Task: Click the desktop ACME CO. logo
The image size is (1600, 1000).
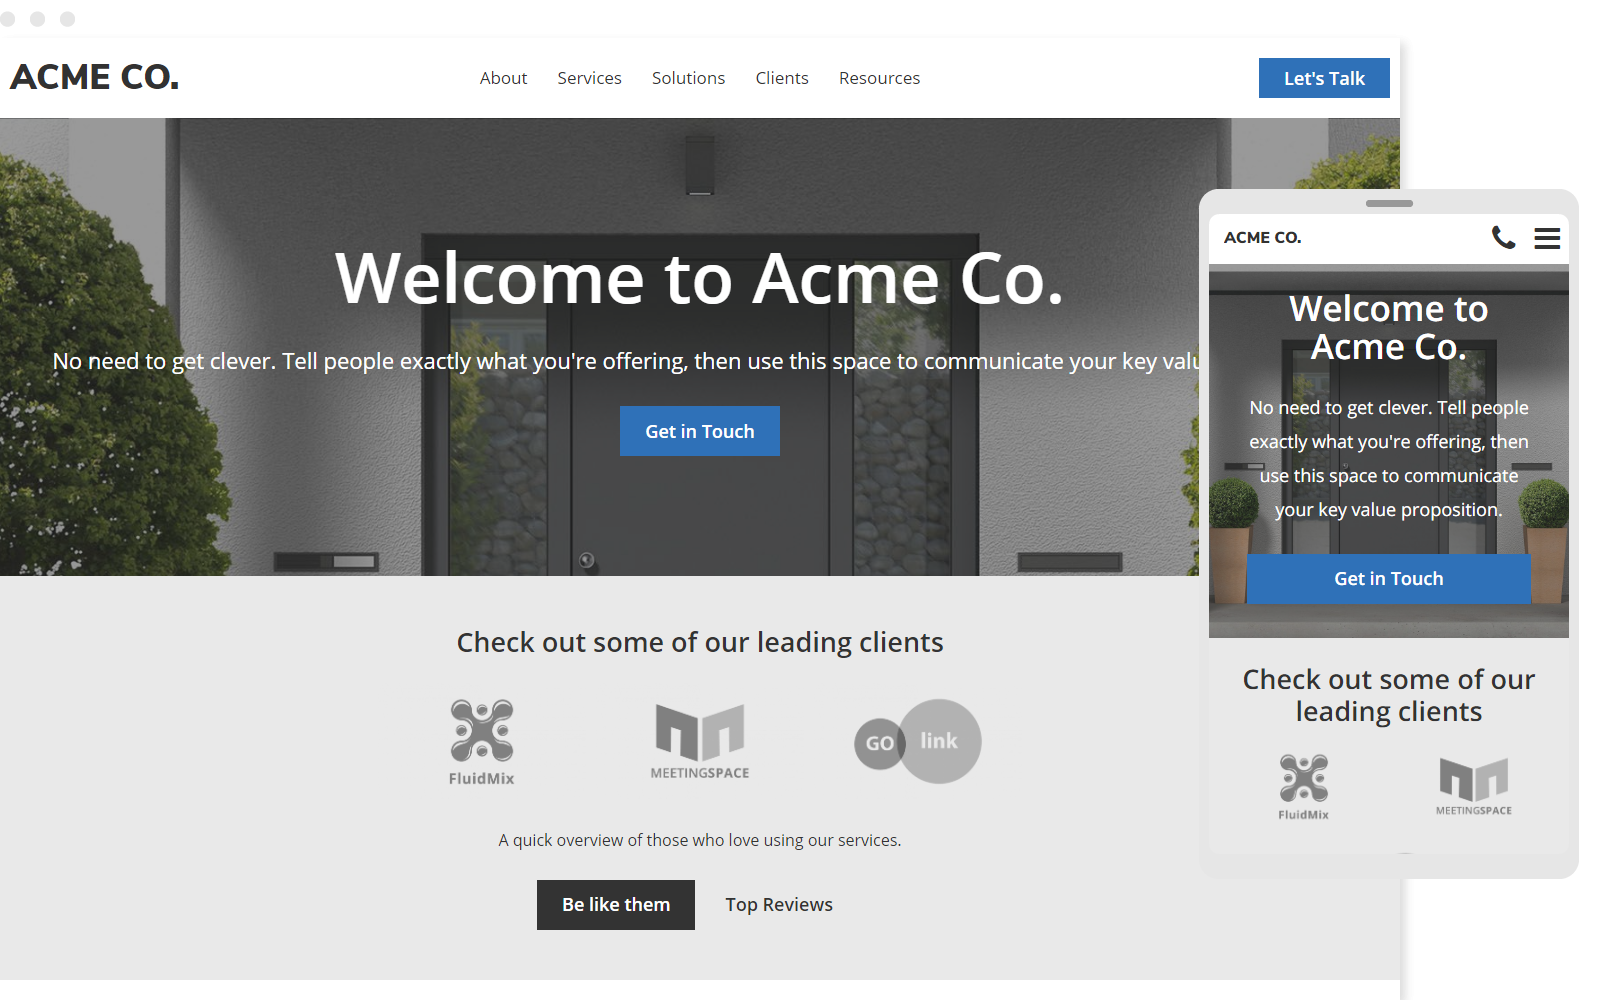Action: [95, 77]
